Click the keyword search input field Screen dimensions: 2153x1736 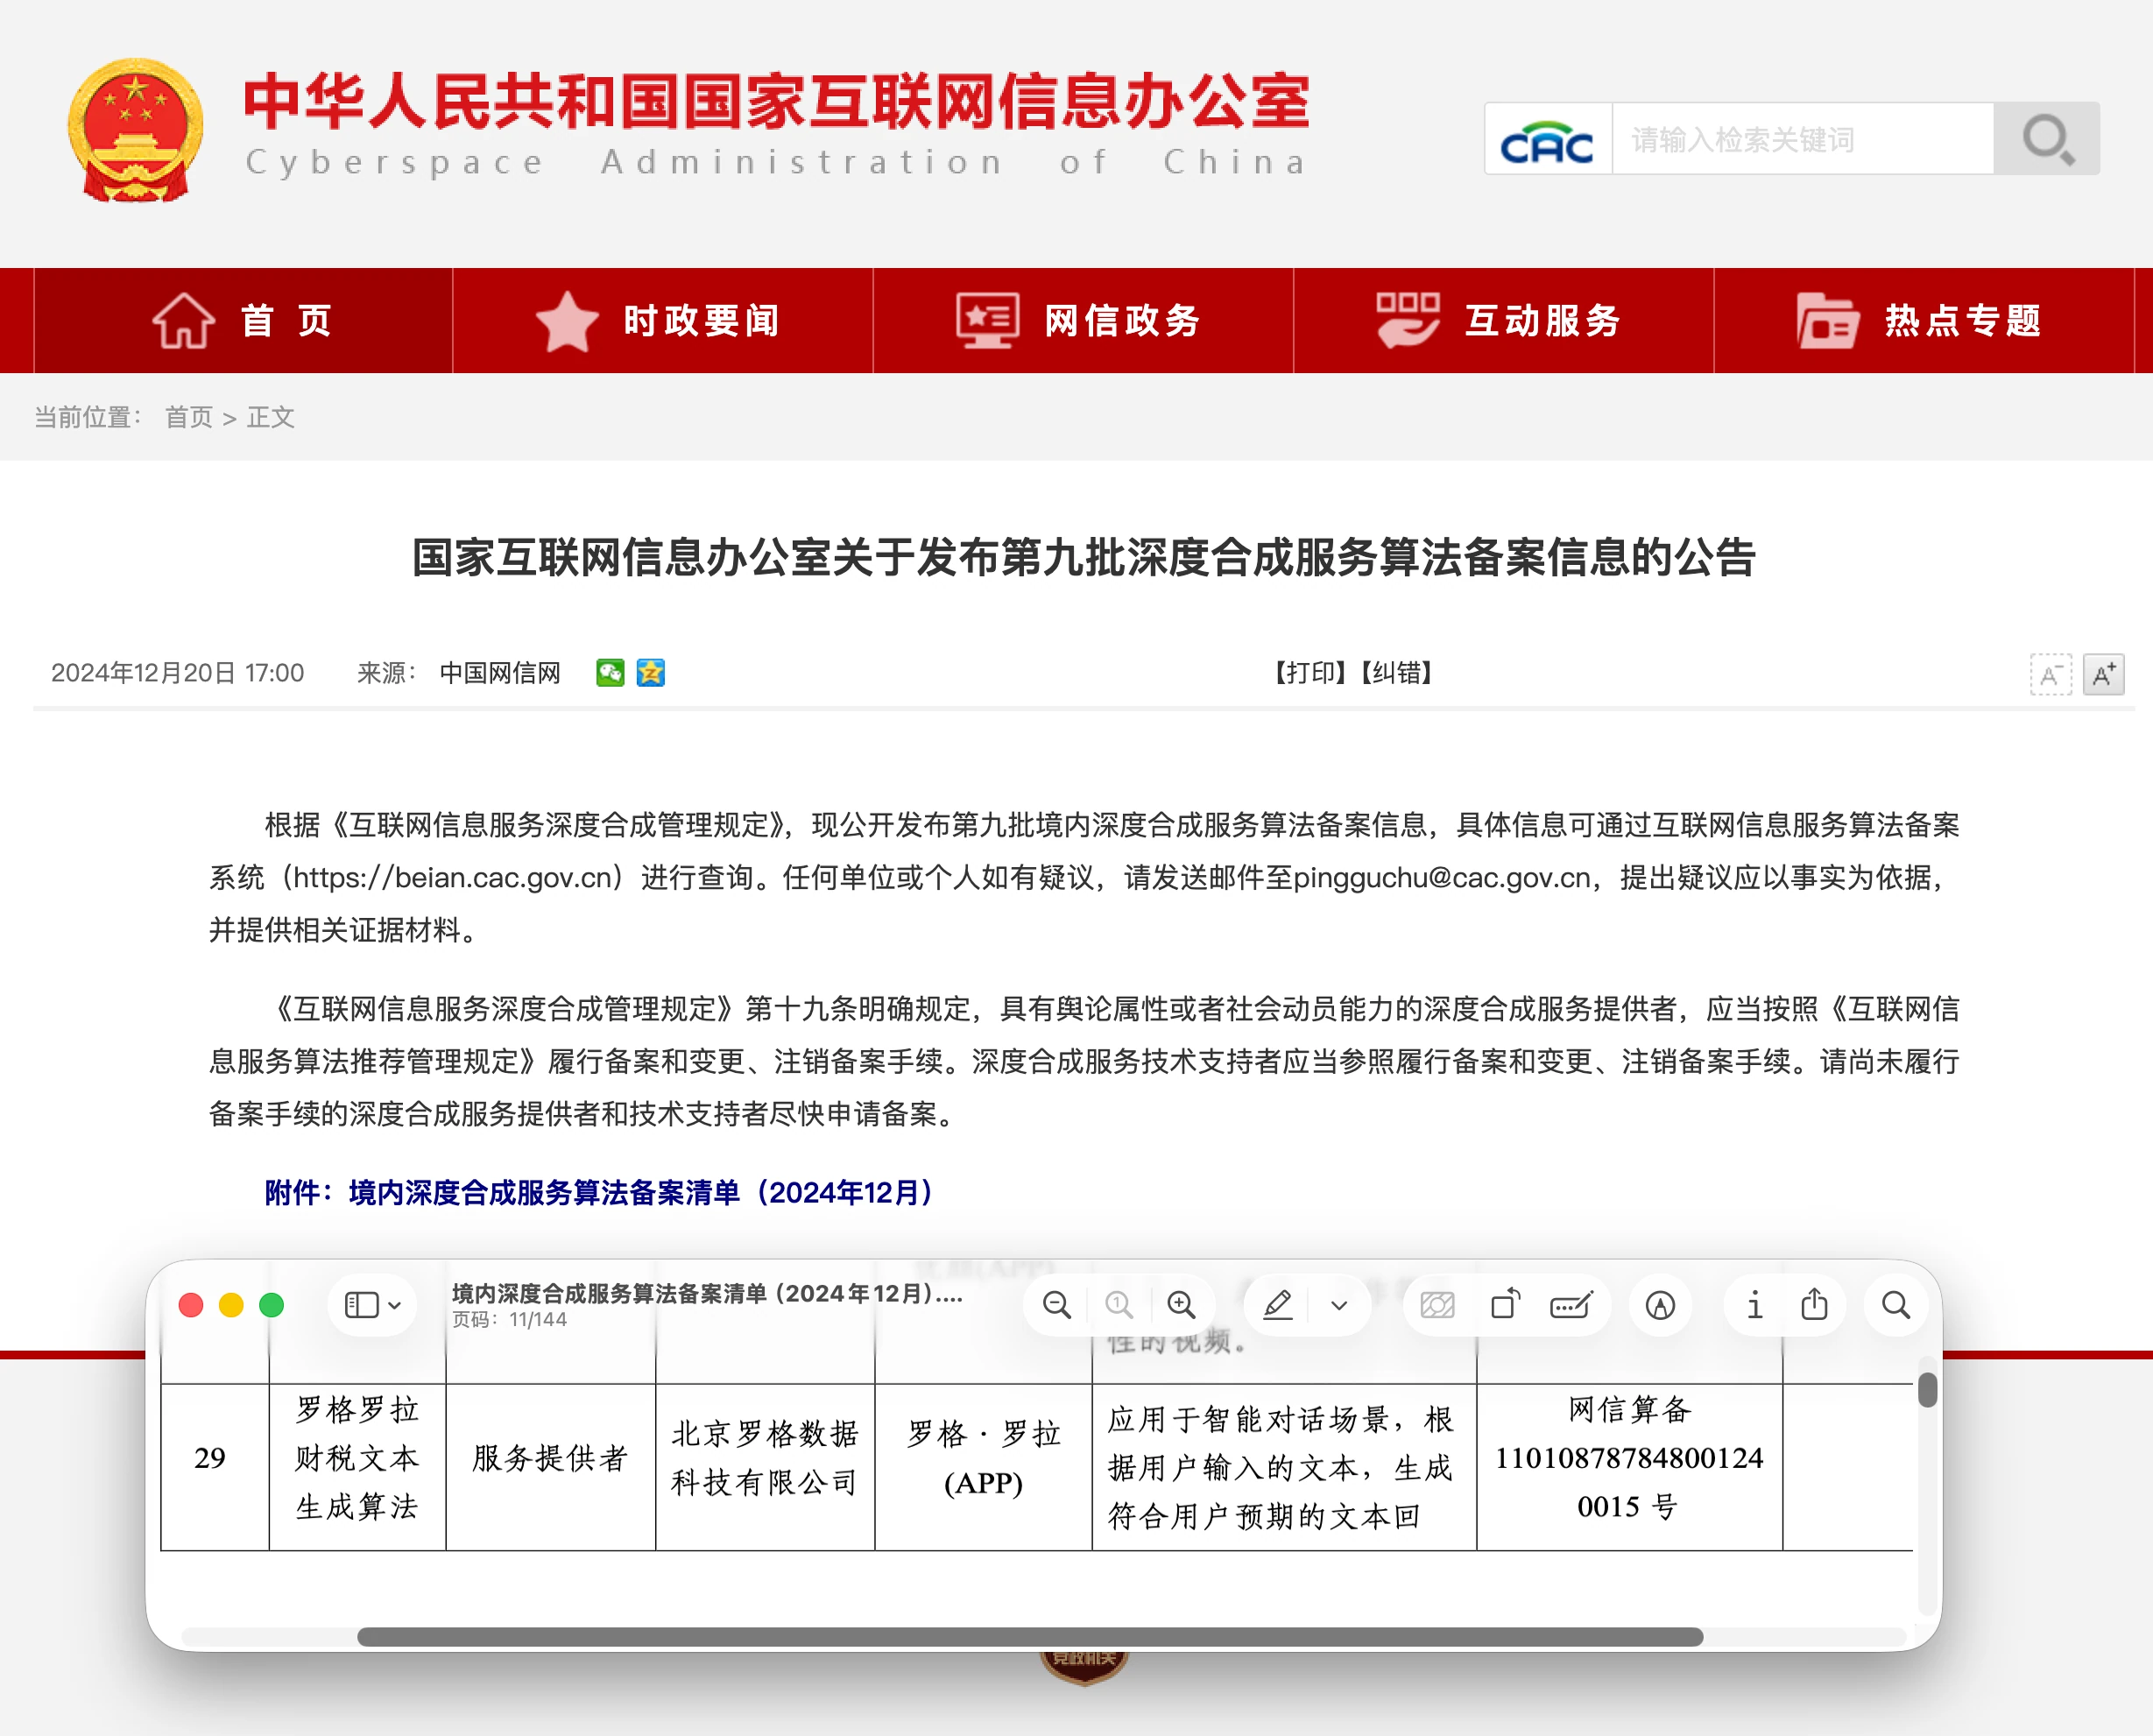pos(1803,139)
